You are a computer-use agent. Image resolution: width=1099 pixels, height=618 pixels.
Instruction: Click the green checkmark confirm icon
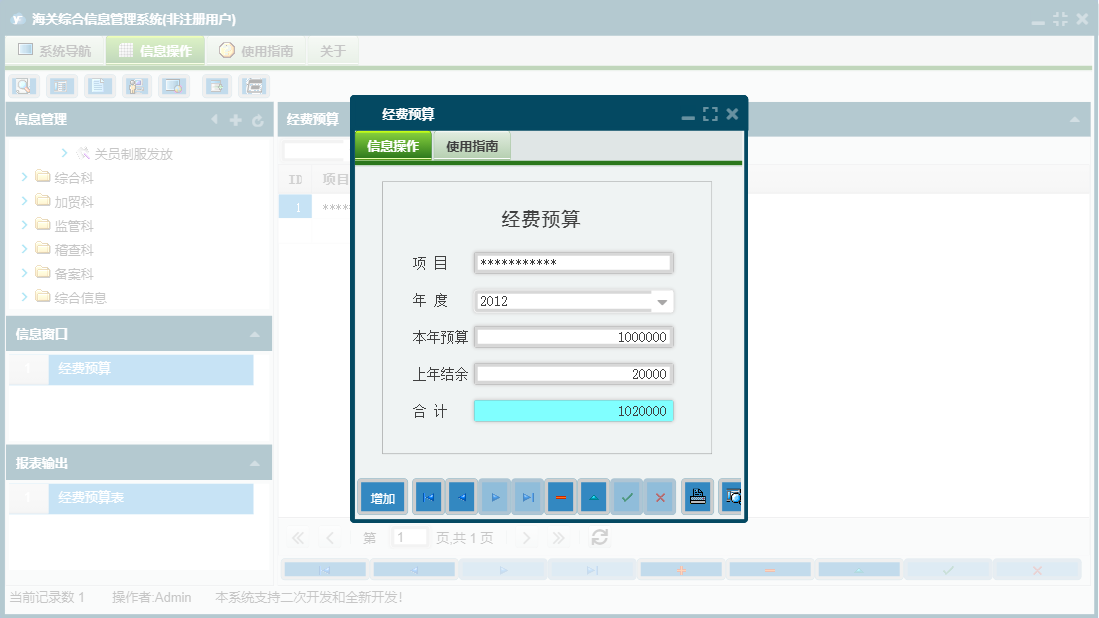point(626,496)
